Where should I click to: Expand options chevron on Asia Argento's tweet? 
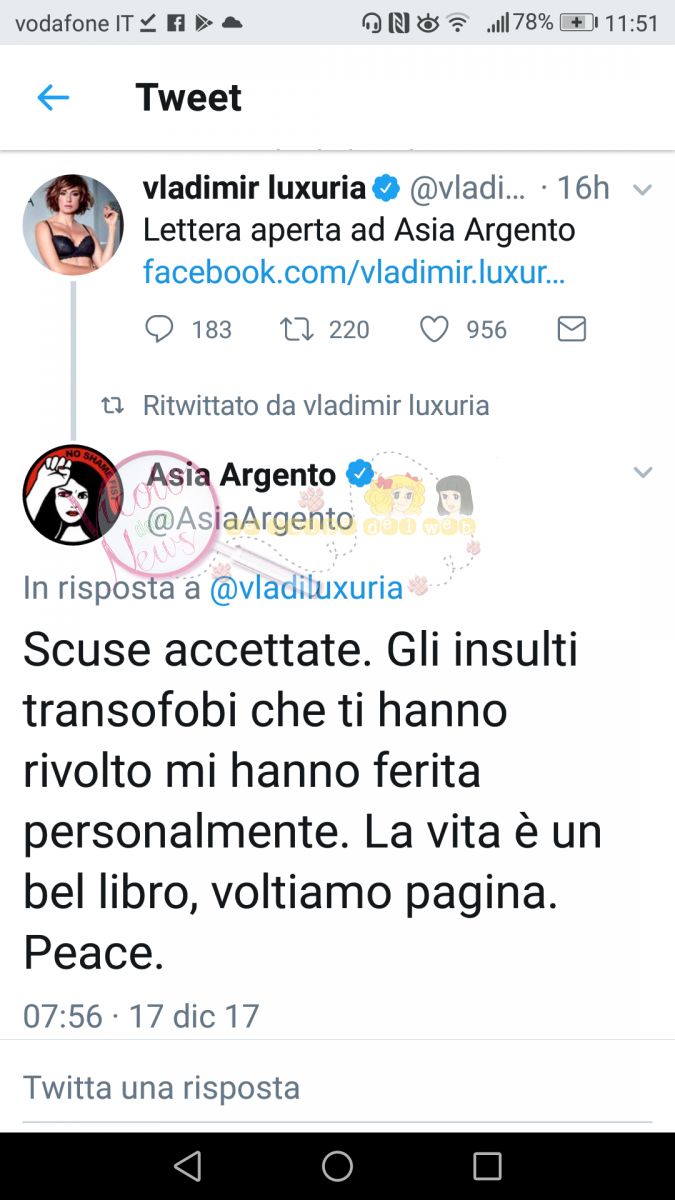(x=642, y=472)
